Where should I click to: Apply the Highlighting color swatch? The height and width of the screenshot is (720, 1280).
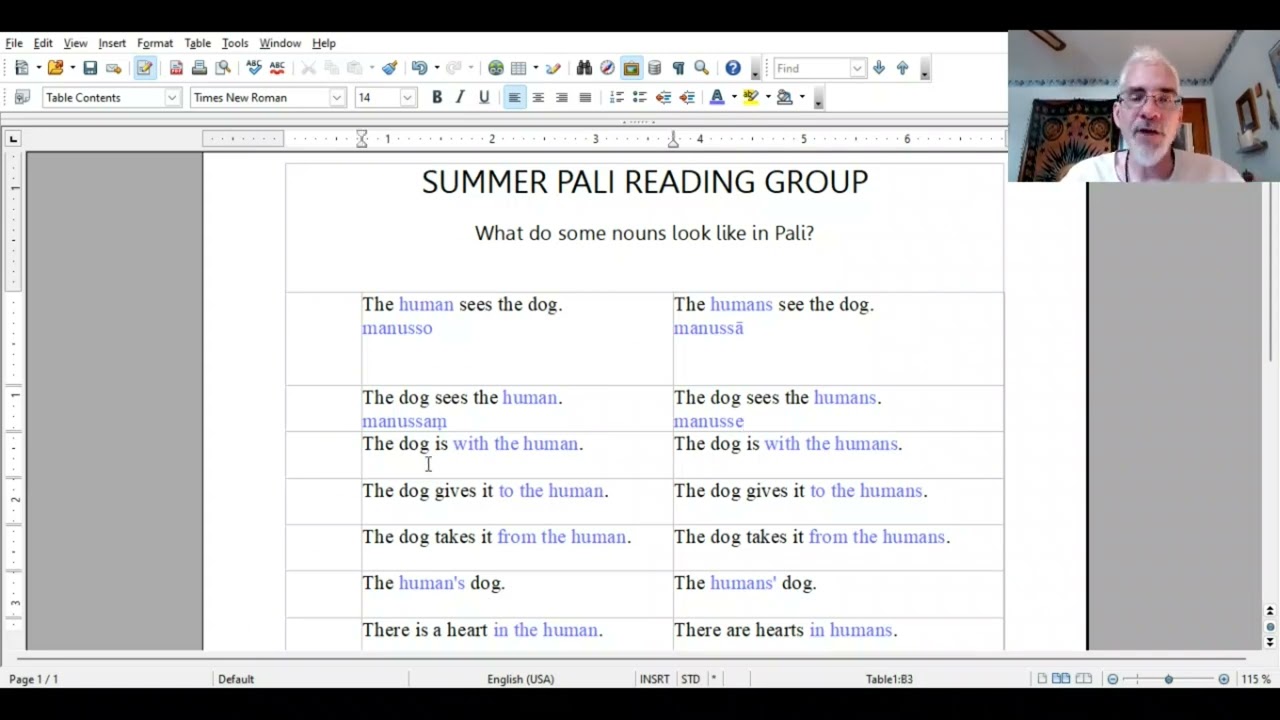[751, 97]
